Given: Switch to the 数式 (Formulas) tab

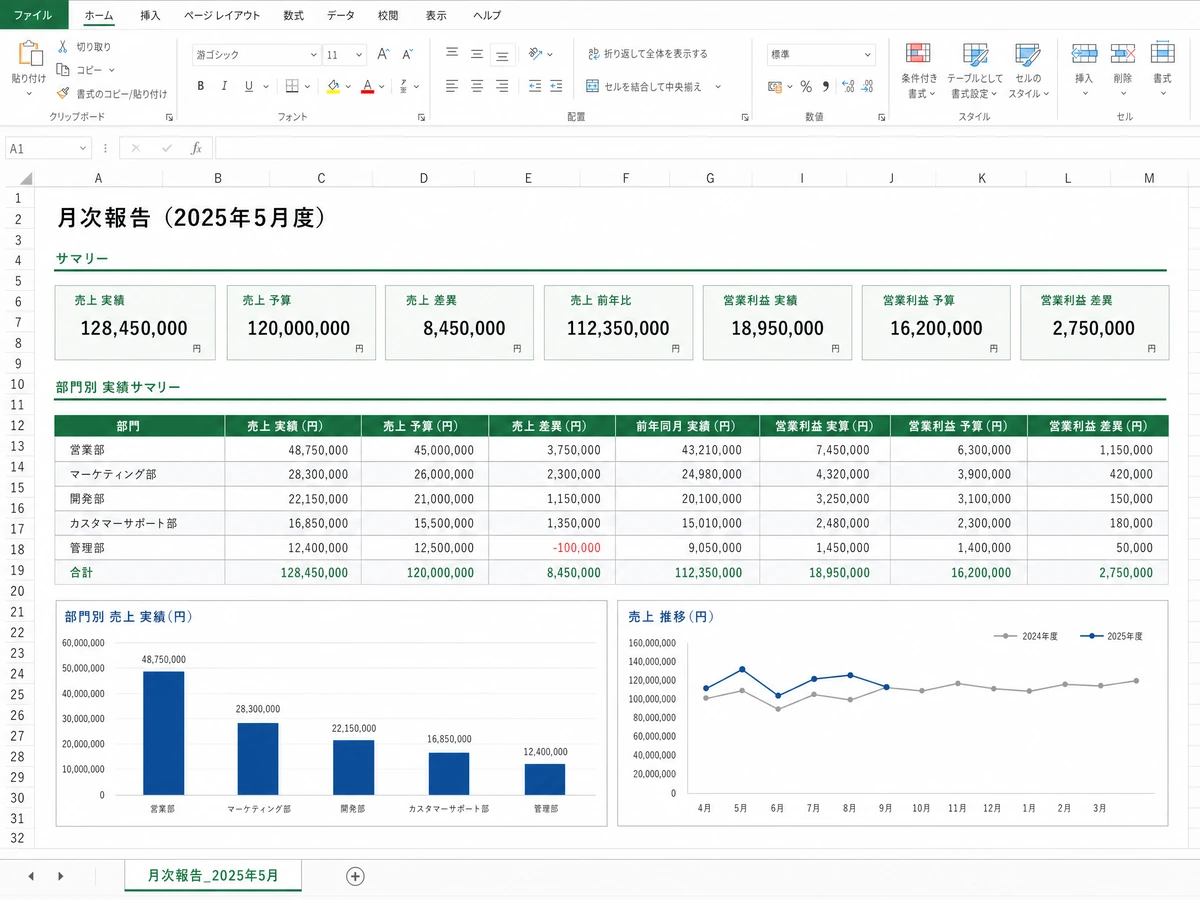Looking at the screenshot, I should point(293,16).
